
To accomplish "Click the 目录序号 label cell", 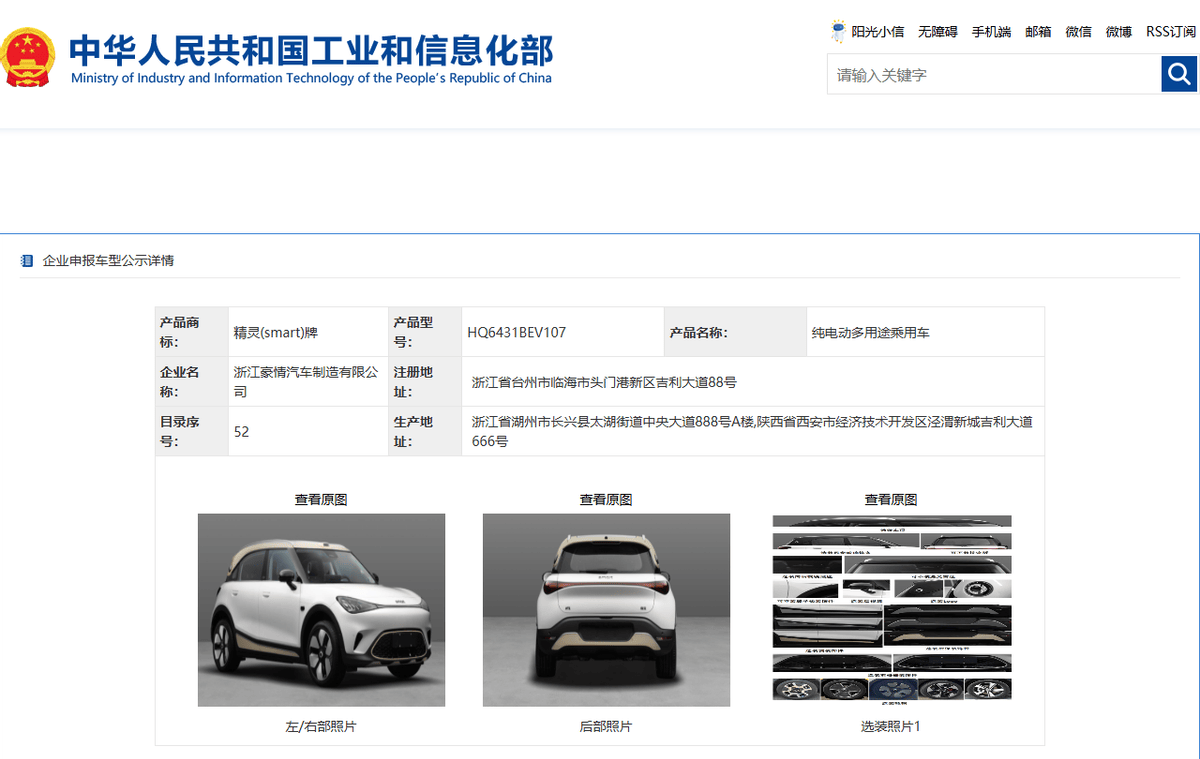I will pyautogui.click(x=192, y=432).
